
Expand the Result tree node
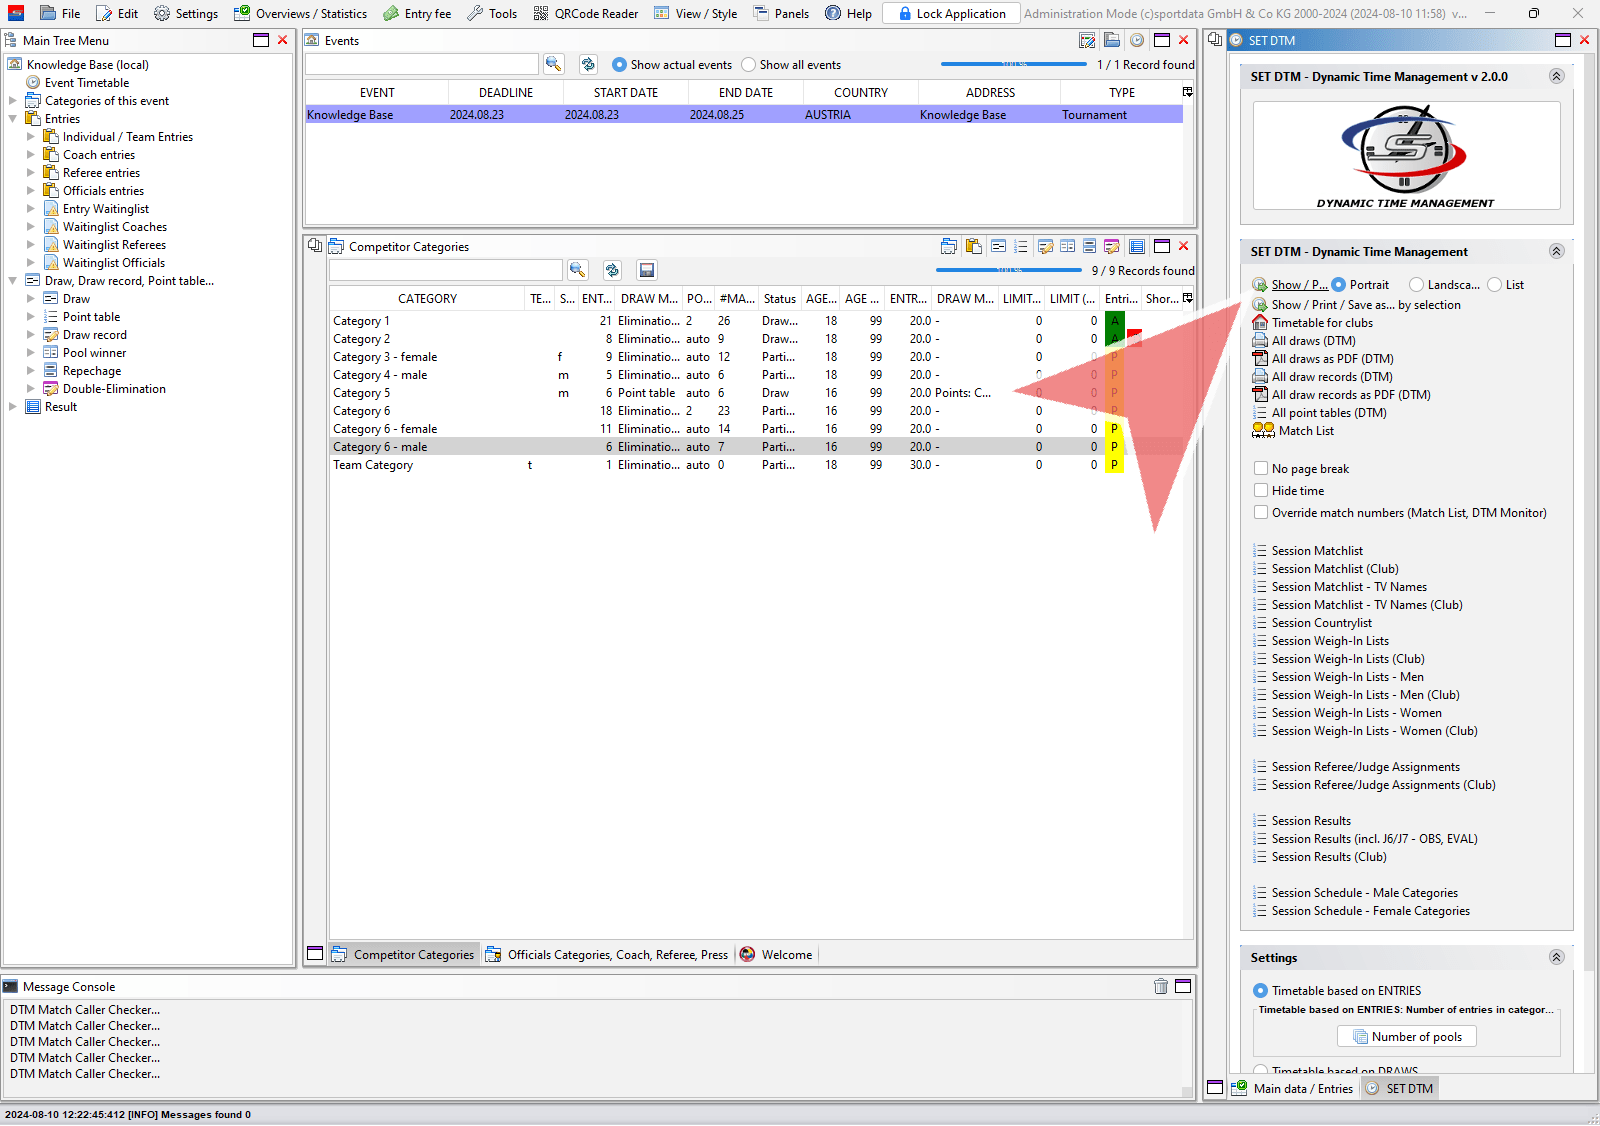pyautogui.click(x=13, y=407)
